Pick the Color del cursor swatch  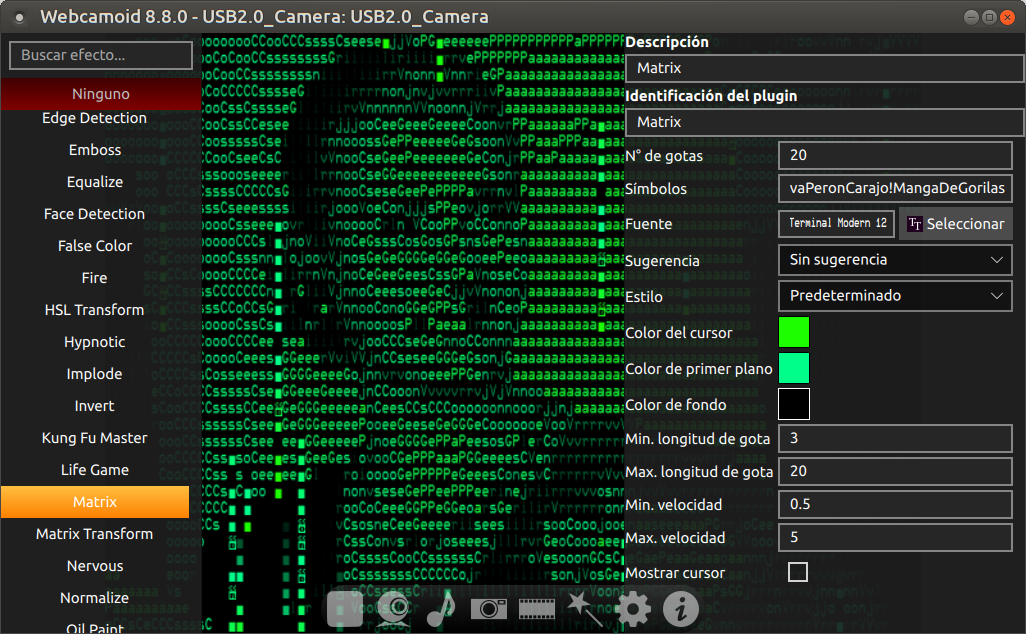coord(794,332)
